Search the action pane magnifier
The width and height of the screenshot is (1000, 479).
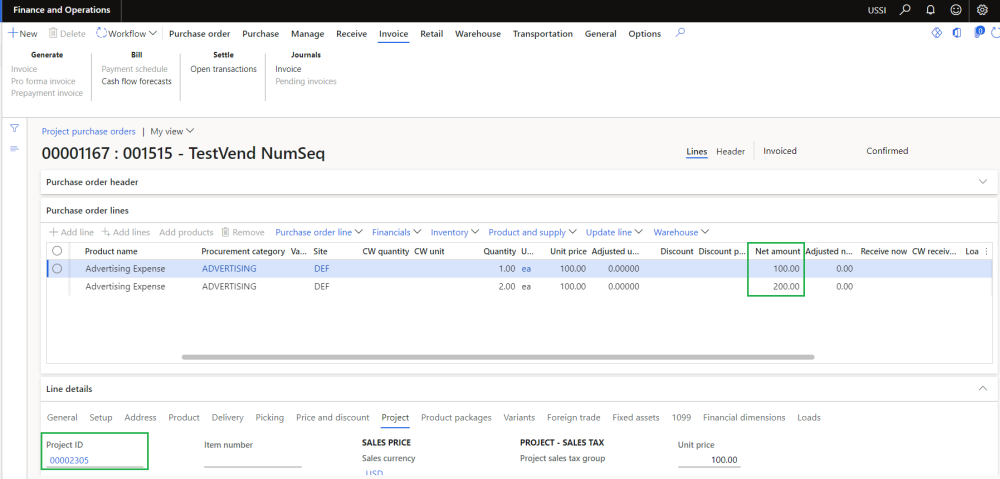click(x=680, y=33)
